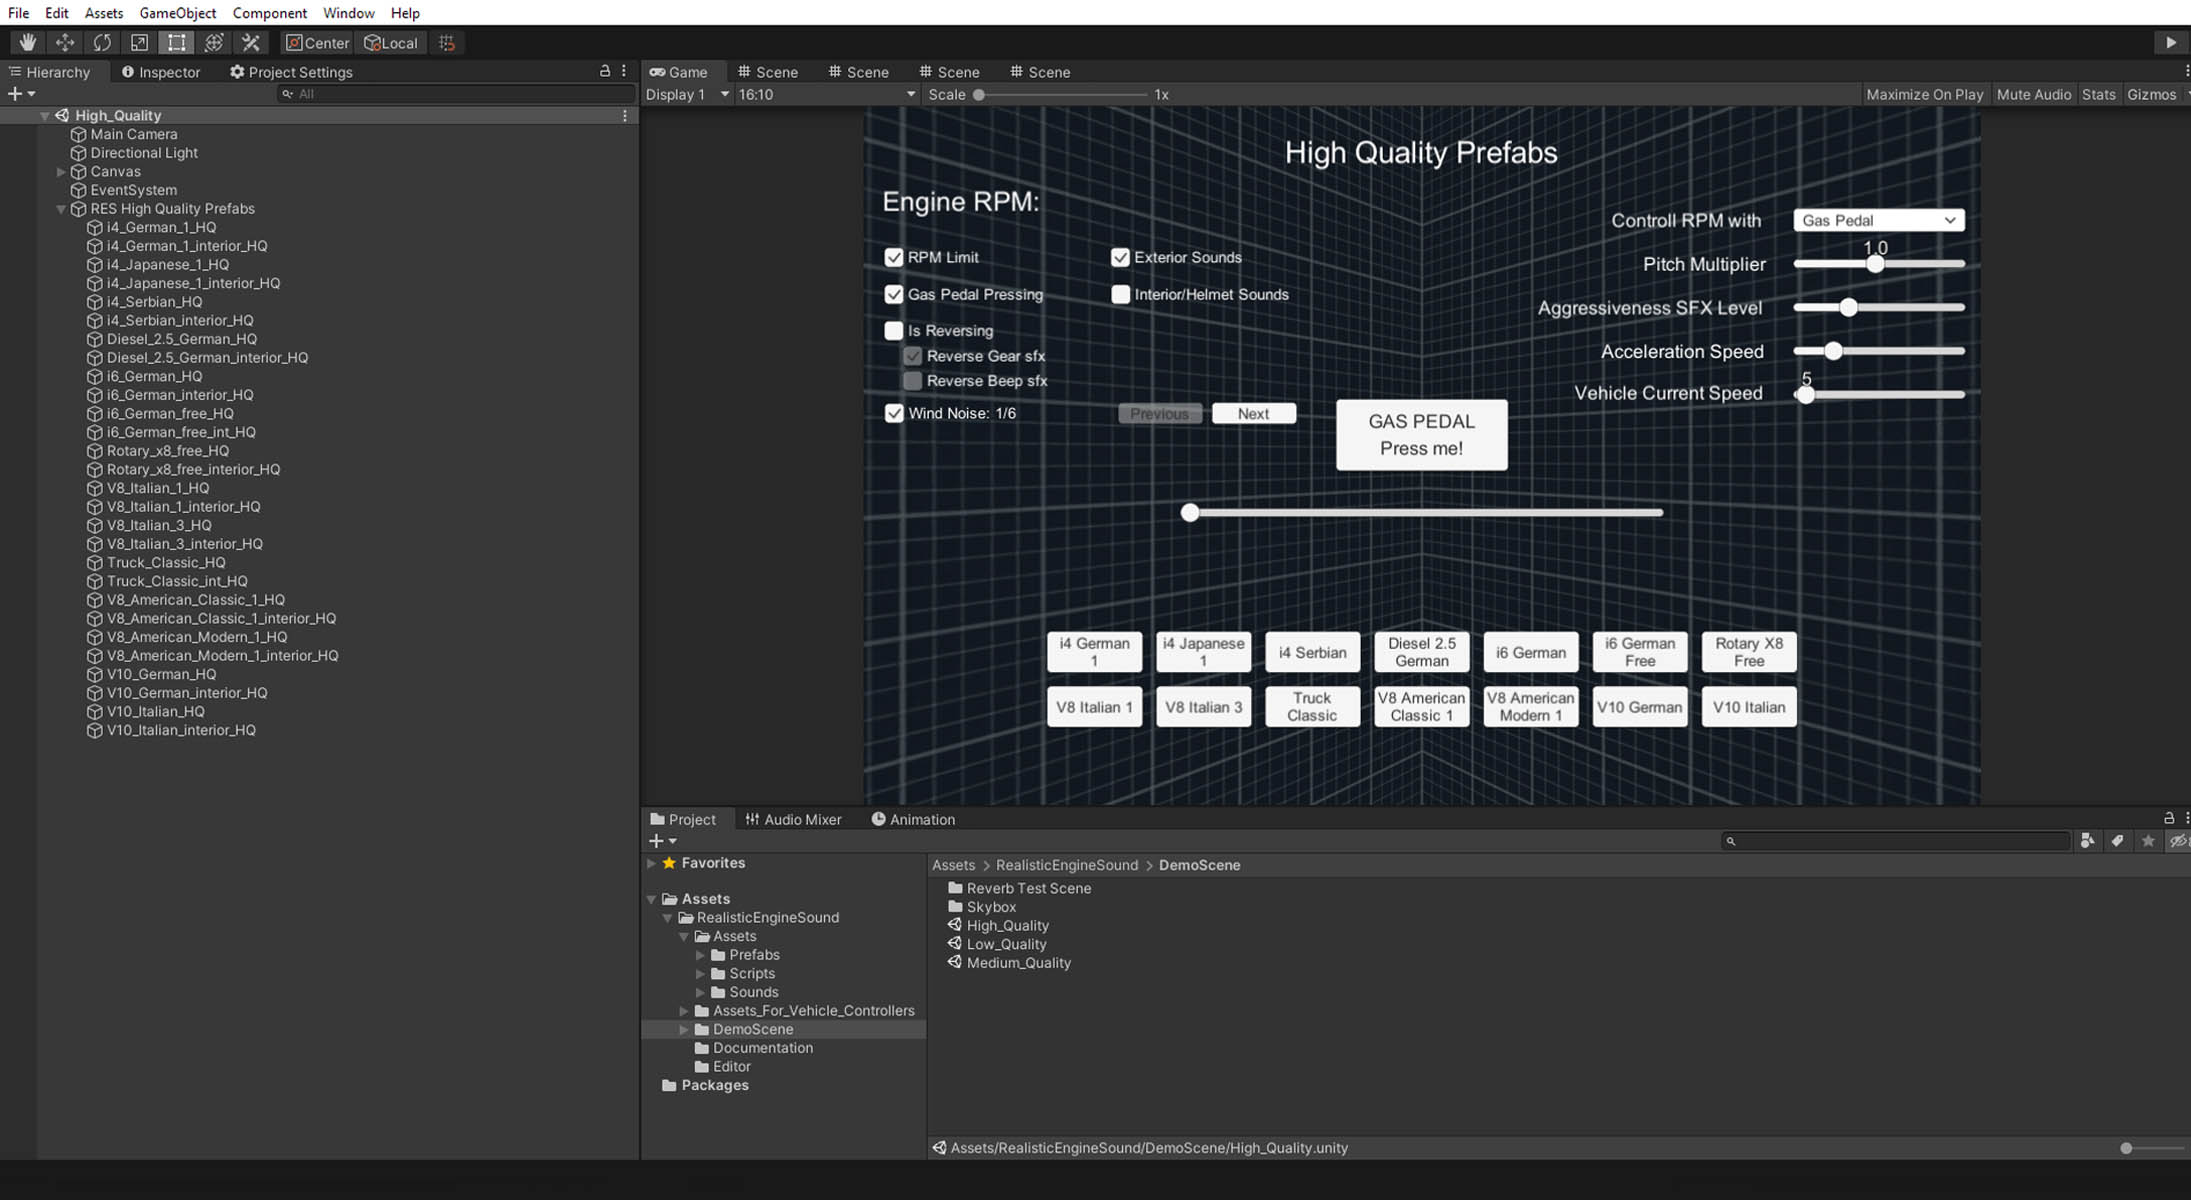Click the Hierarchy panel lock icon
2191x1200 pixels.
[x=604, y=71]
